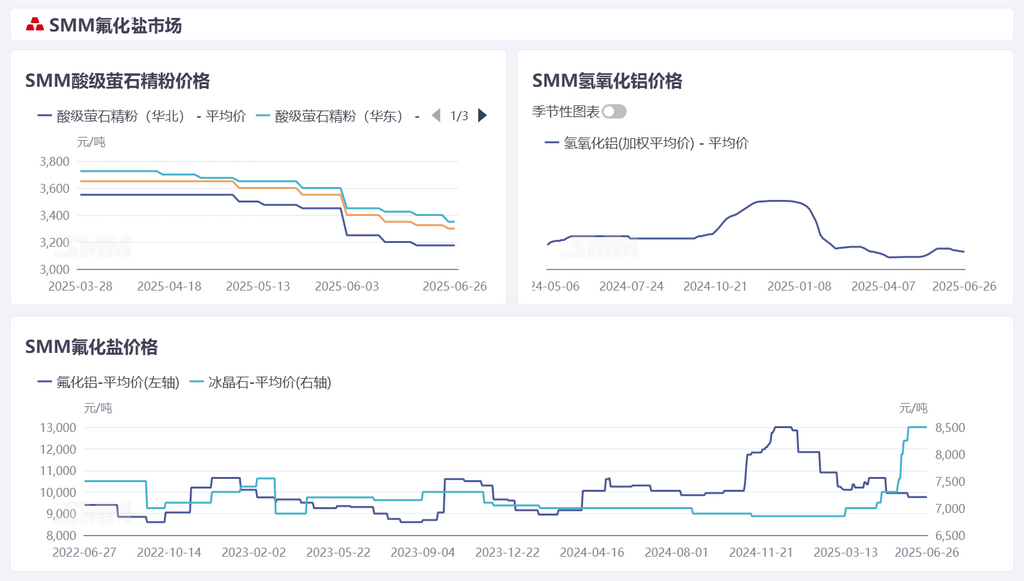This screenshot has height=581, width=1024.
Task: Toggle 氟化铝-平均价(左轴) legend series
Action: (x=108, y=383)
